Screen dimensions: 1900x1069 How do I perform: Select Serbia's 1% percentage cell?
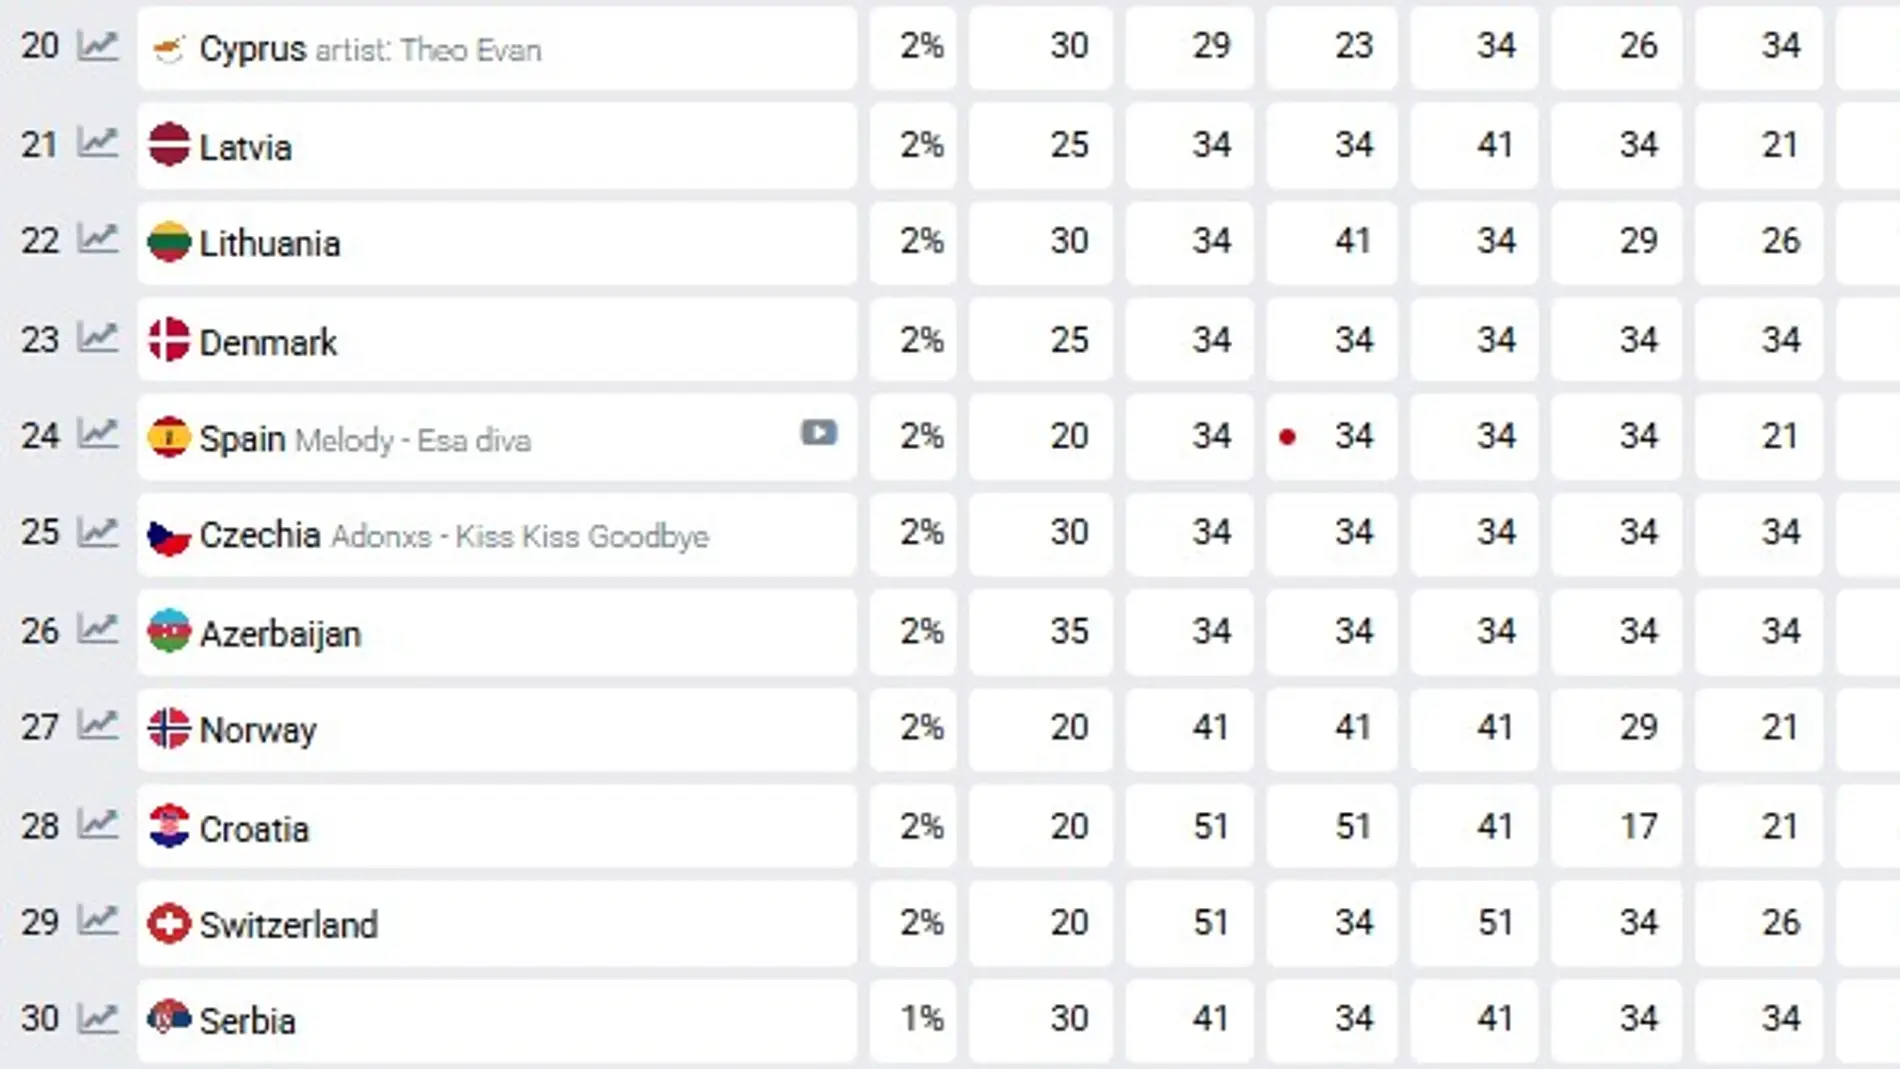(x=912, y=1019)
